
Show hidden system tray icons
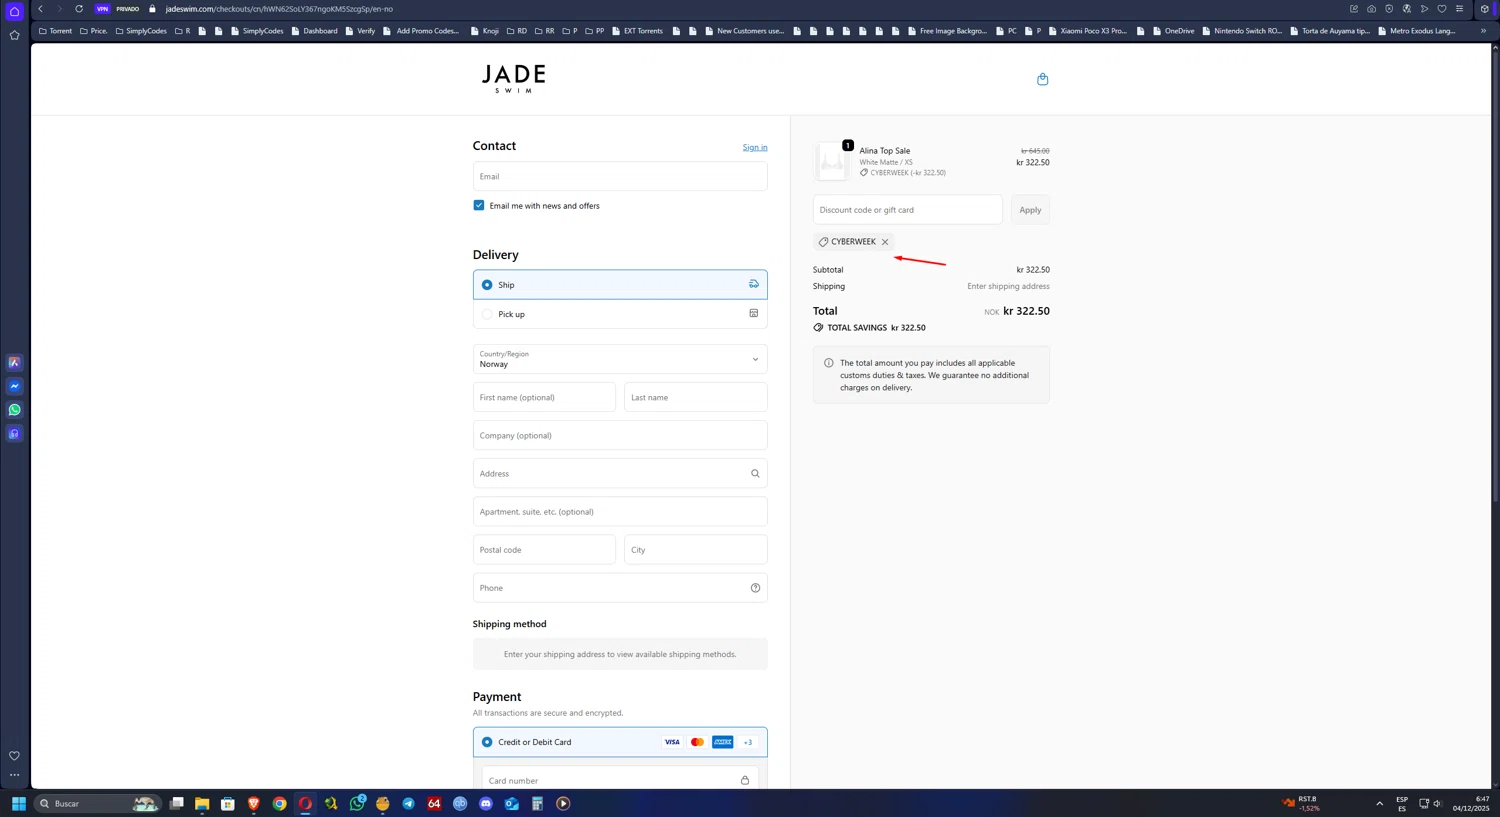pyautogui.click(x=1379, y=803)
